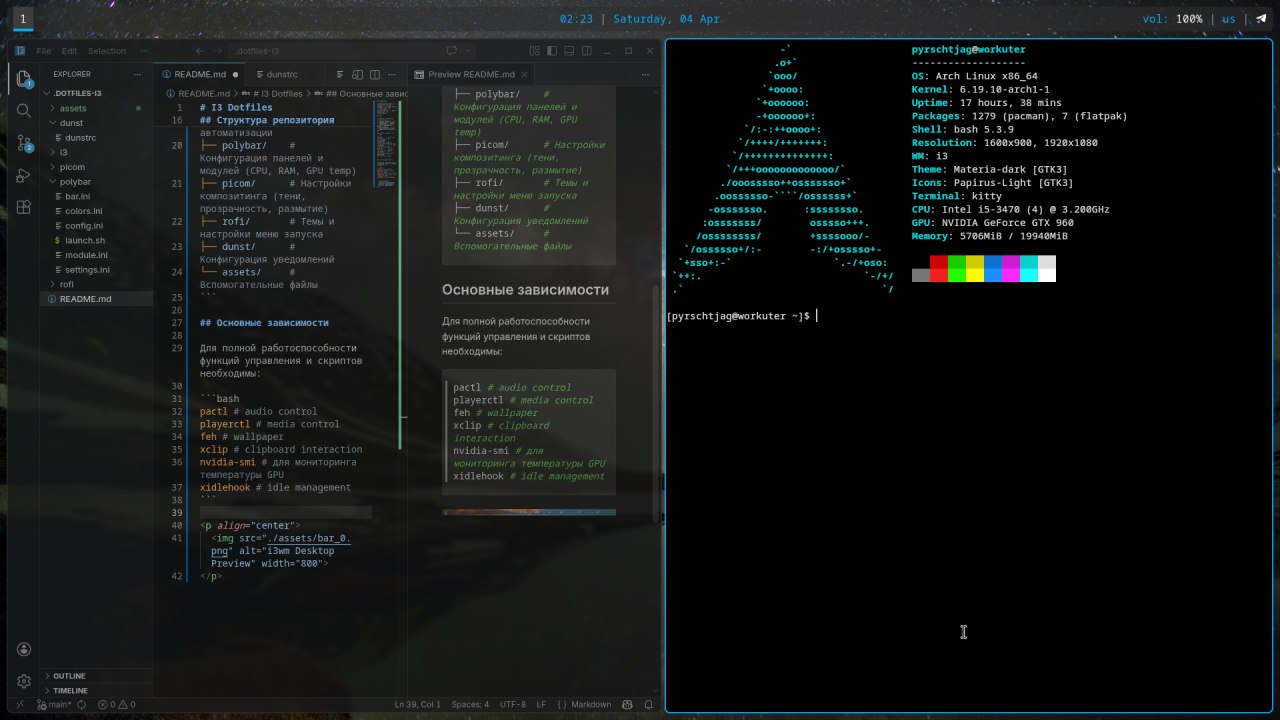Toggle the bottom panel visibility
The width and height of the screenshot is (1280, 720).
[569, 51]
